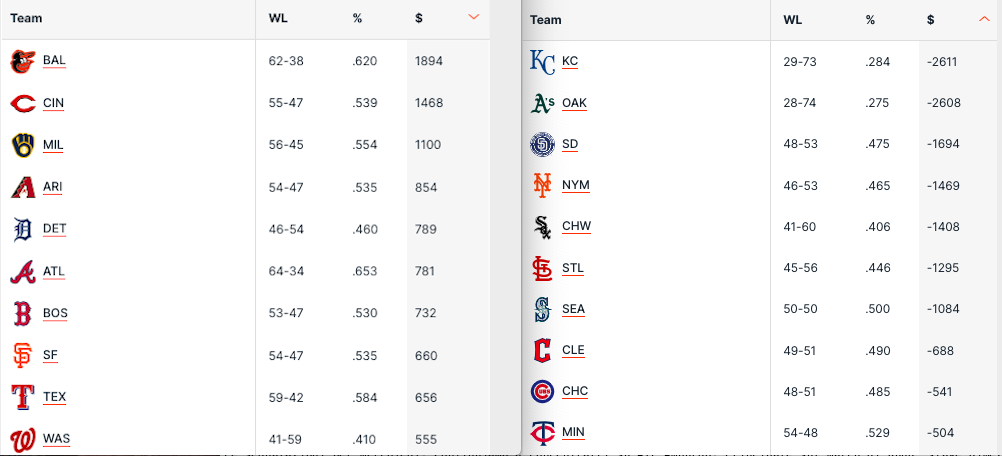
Task: Click the St. Louis Cardinals logo
Action: pos(542,268)
